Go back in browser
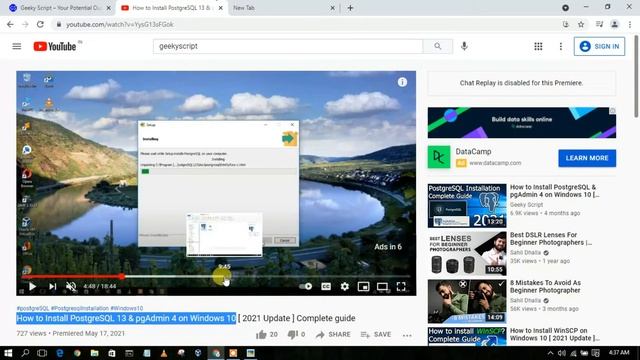 pyautogui.click(x=10, y=24)
